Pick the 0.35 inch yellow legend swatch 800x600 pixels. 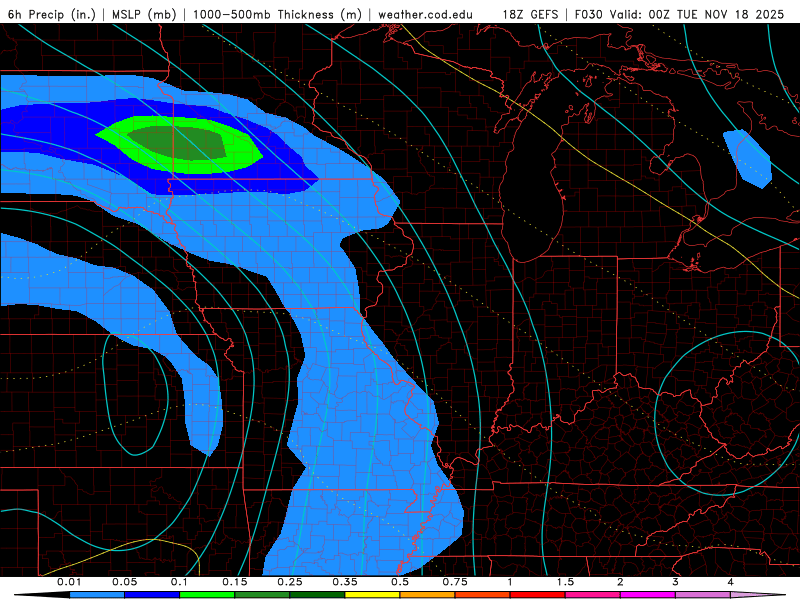(x=372, y=595)
